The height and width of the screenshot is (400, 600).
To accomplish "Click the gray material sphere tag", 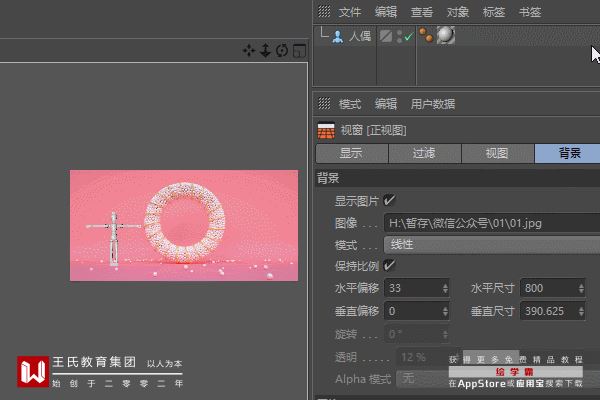I will pos(445,35).
